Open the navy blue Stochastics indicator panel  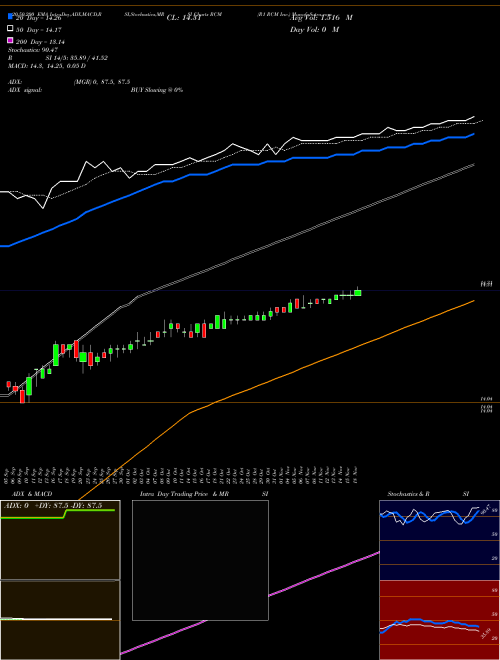pyautogui.click(x=439, y=540)
